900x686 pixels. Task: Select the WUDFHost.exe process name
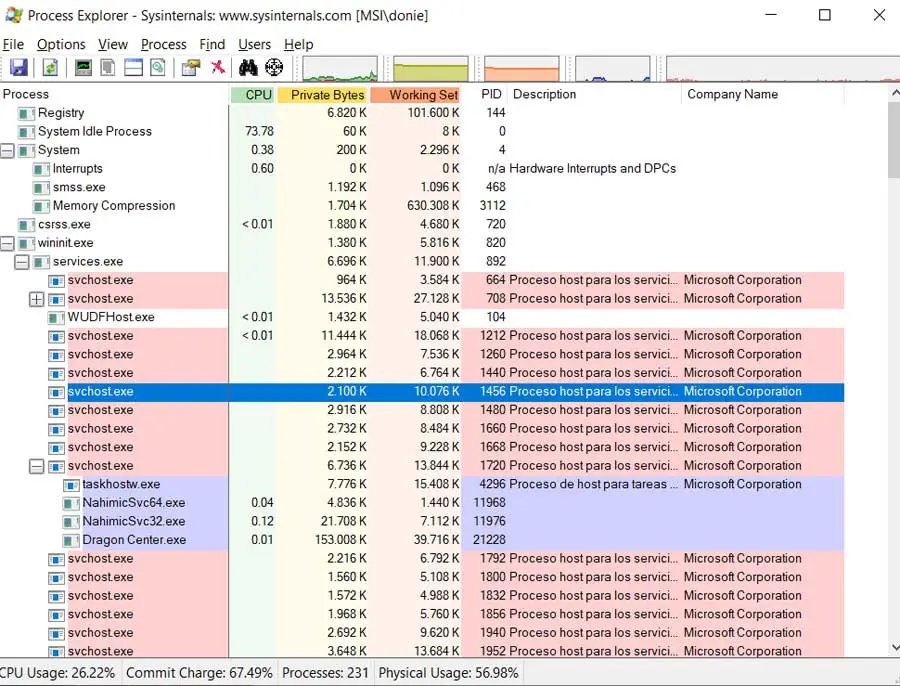[x=111, y=317]
